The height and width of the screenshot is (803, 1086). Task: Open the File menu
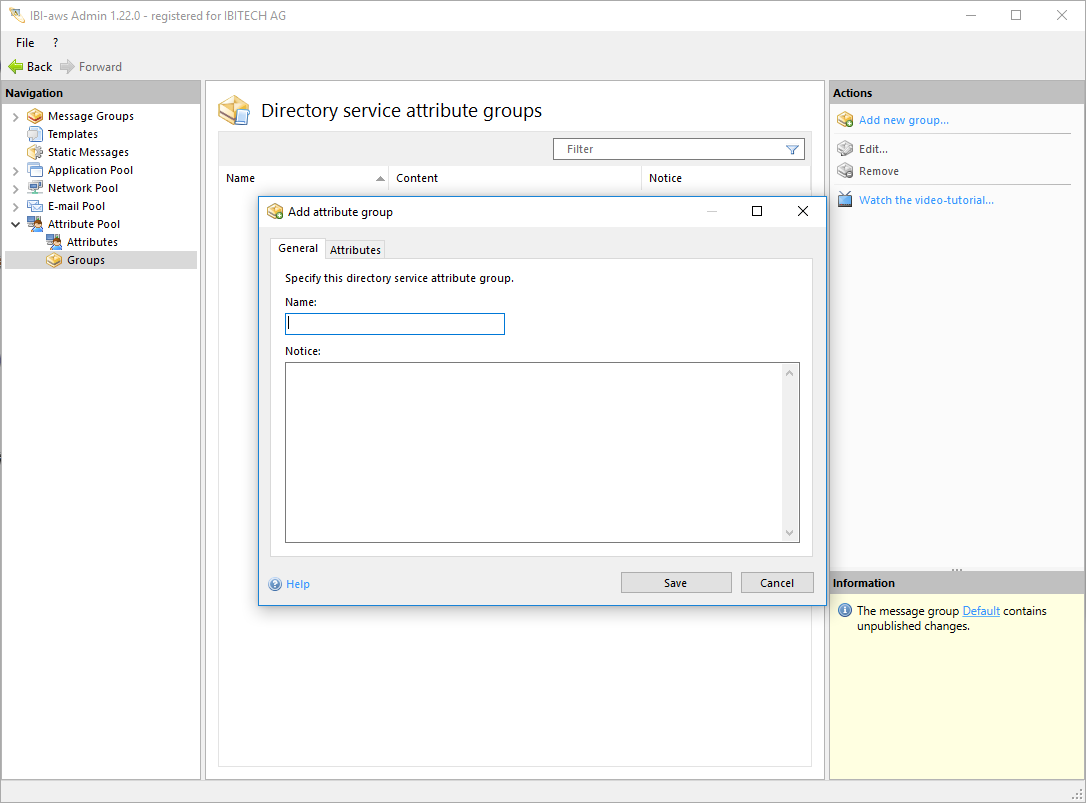click(x=25, y=43)
